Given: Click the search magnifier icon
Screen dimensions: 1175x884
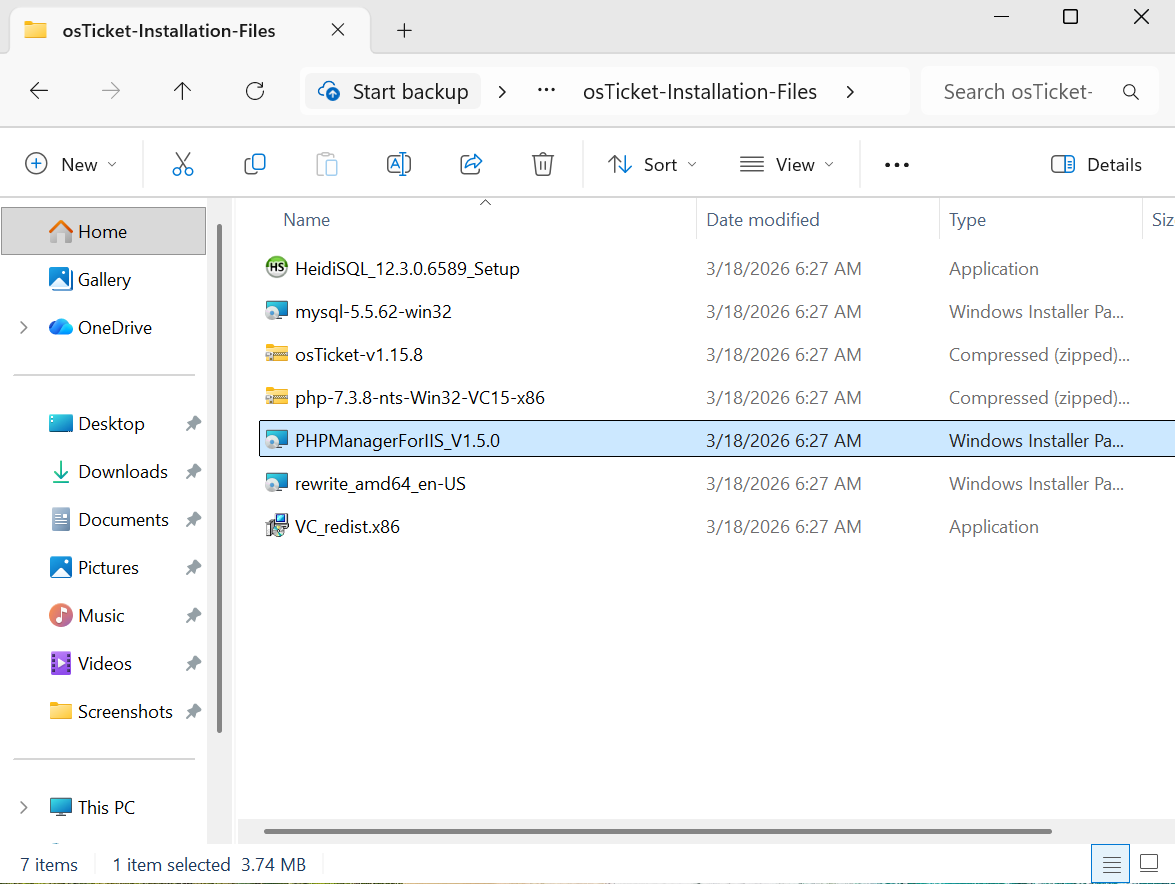Looking at the screenshot, I should [1131, 92].
